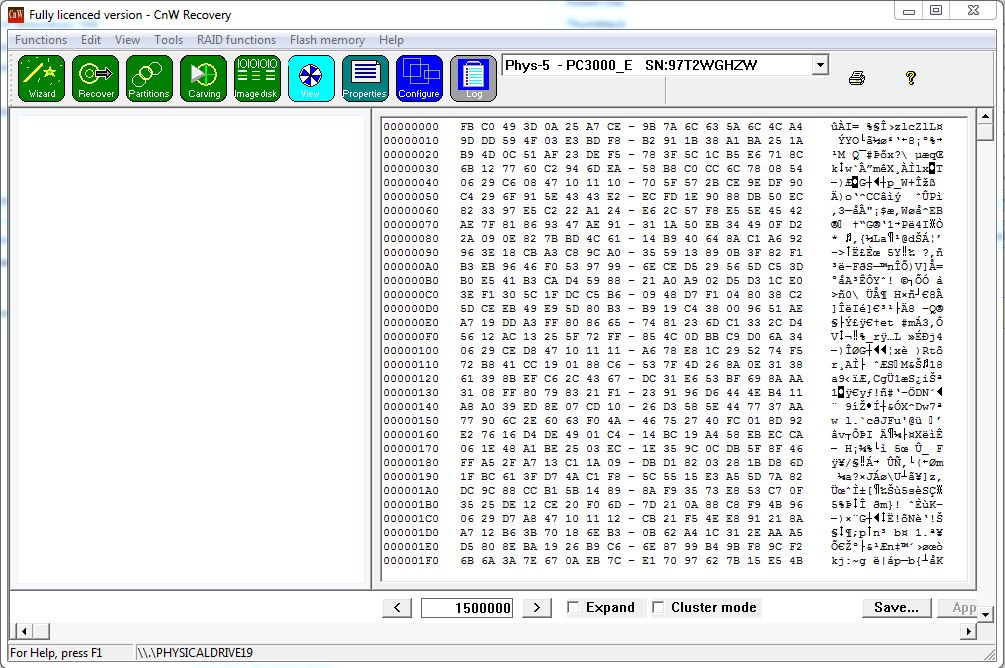Open the Phys-5 drive selection dropdown
1005x668 pixels.
pyautogui.click(x=820, y=65)
